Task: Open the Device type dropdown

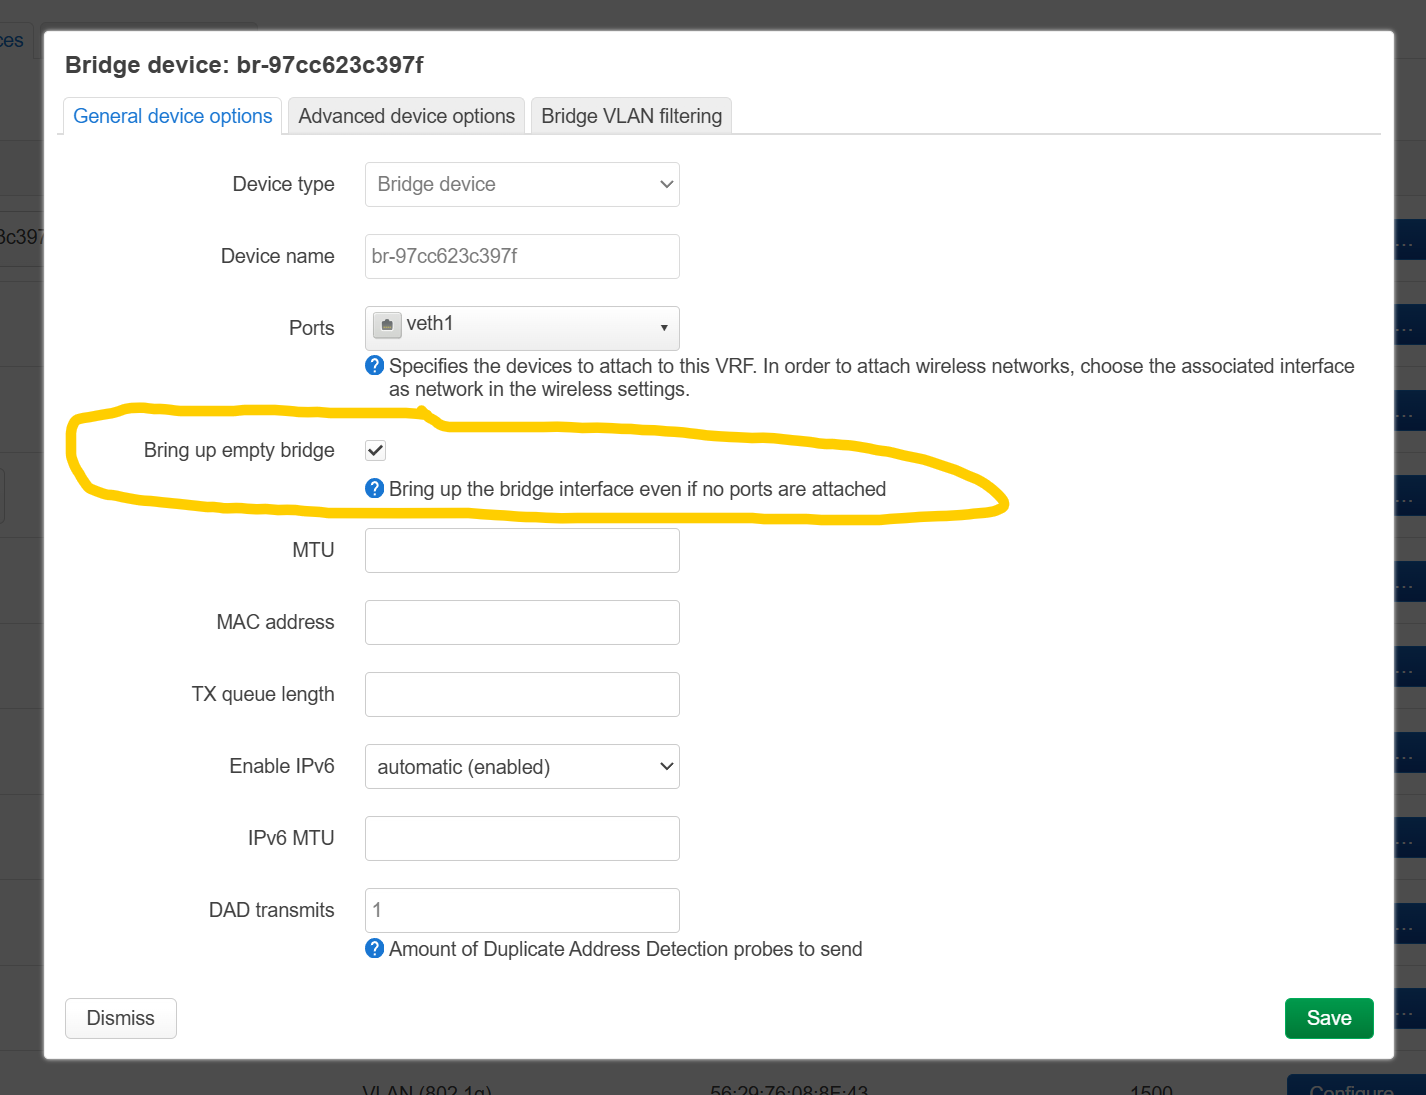Action: 522,185
